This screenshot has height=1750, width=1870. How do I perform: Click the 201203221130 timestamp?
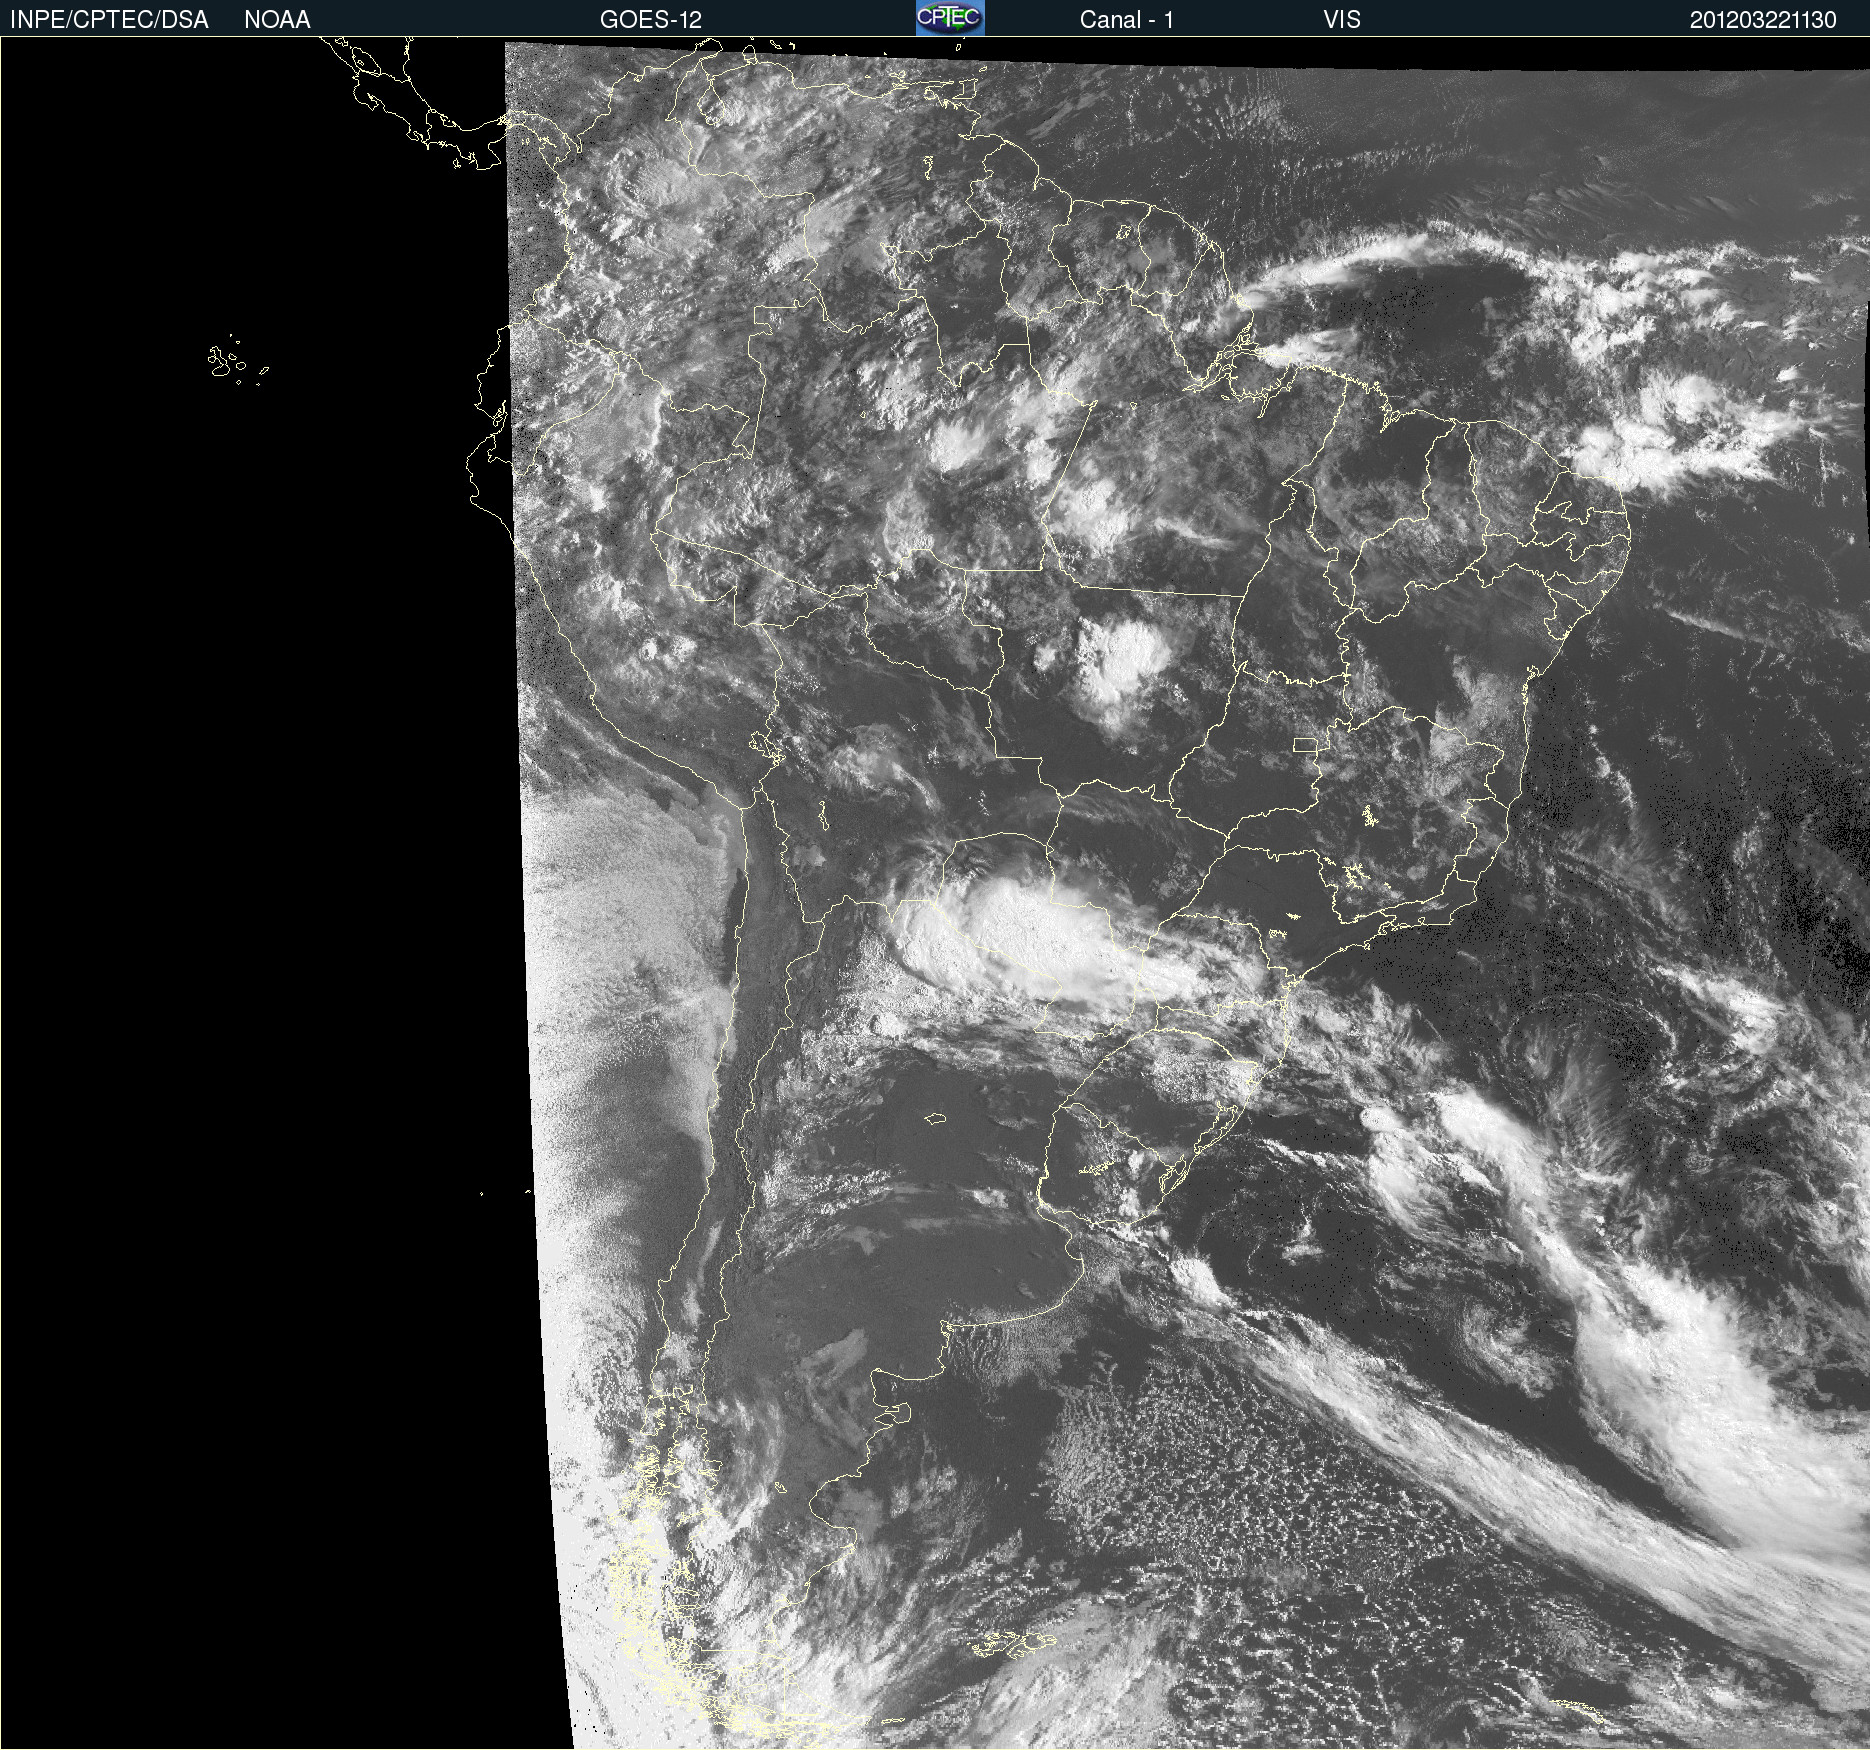coord(1763,20)
